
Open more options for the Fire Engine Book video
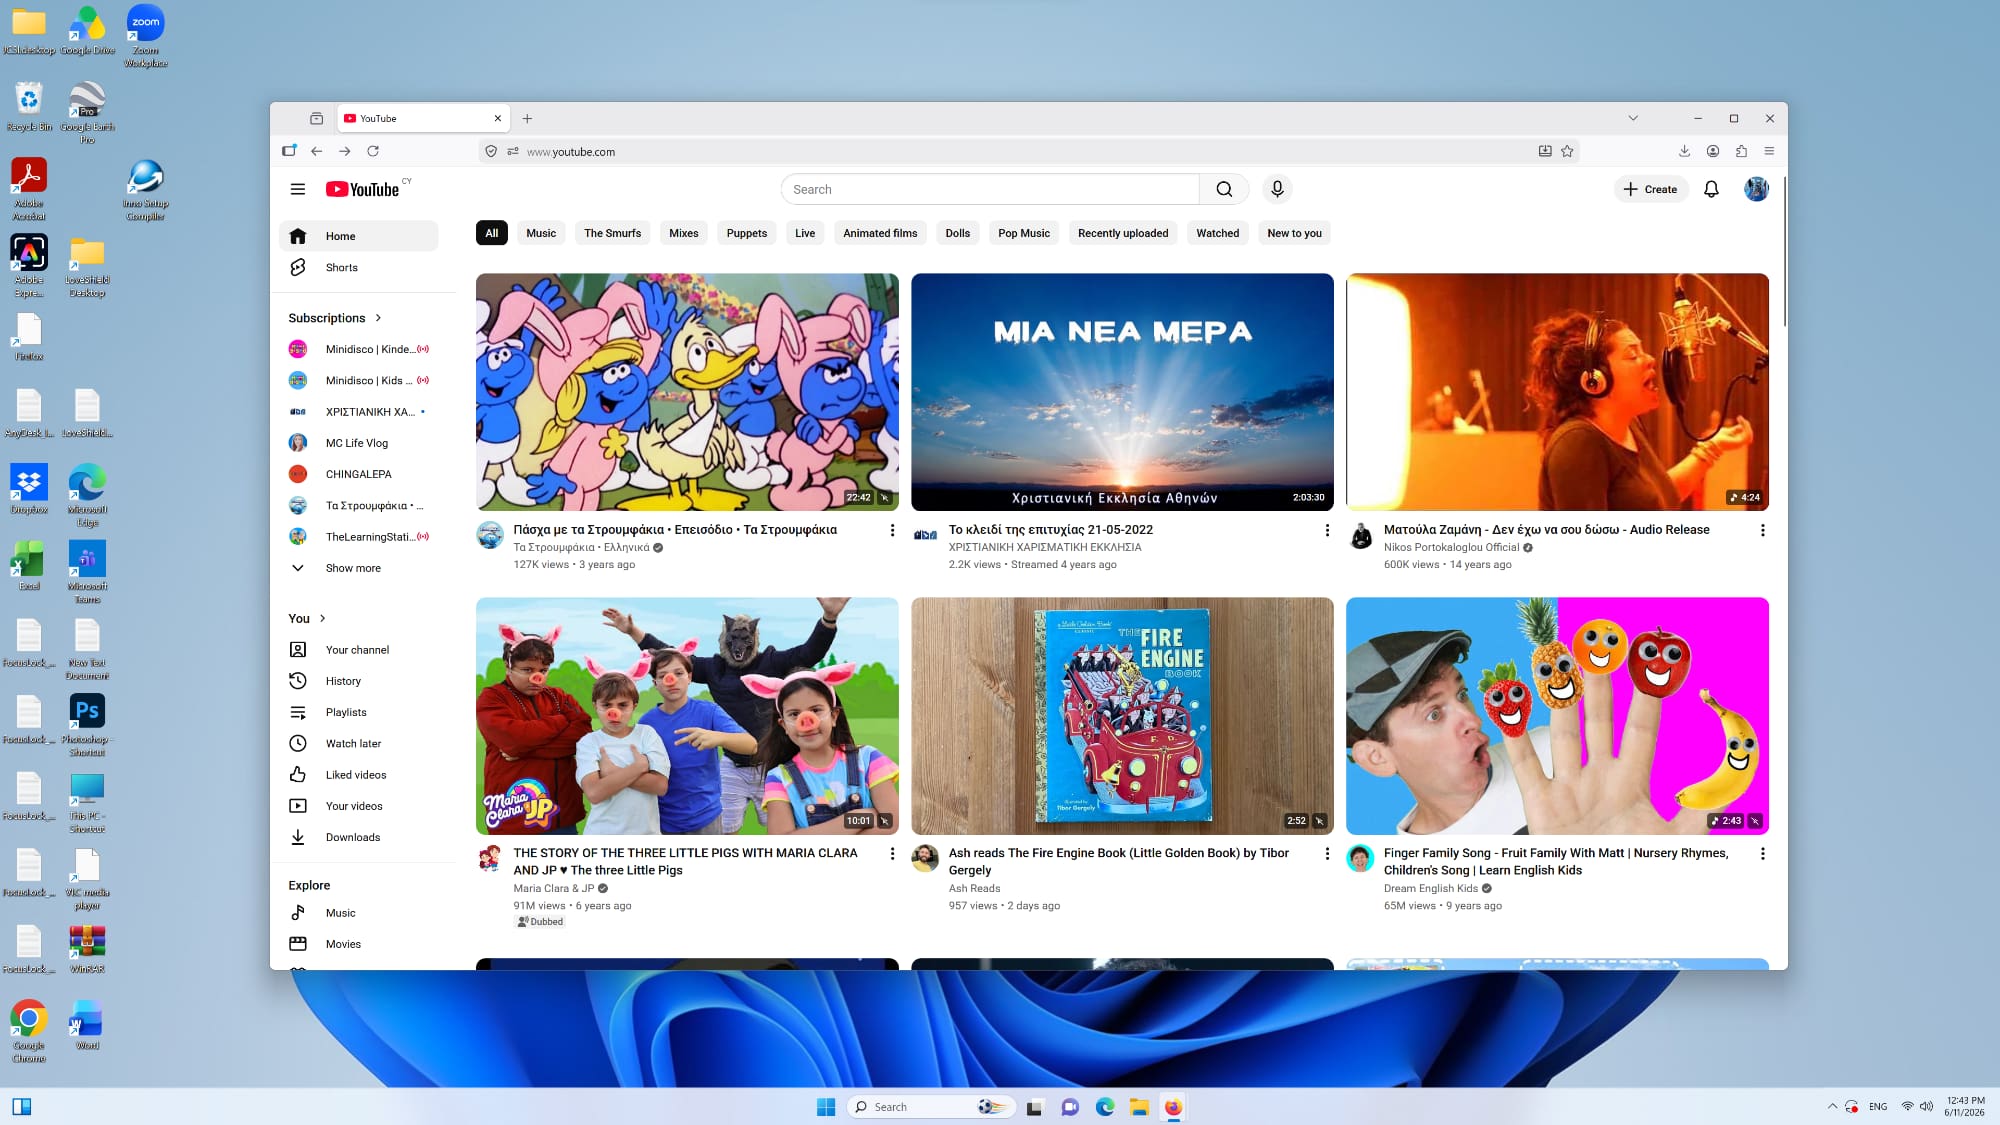click(x=1327, y=853)
